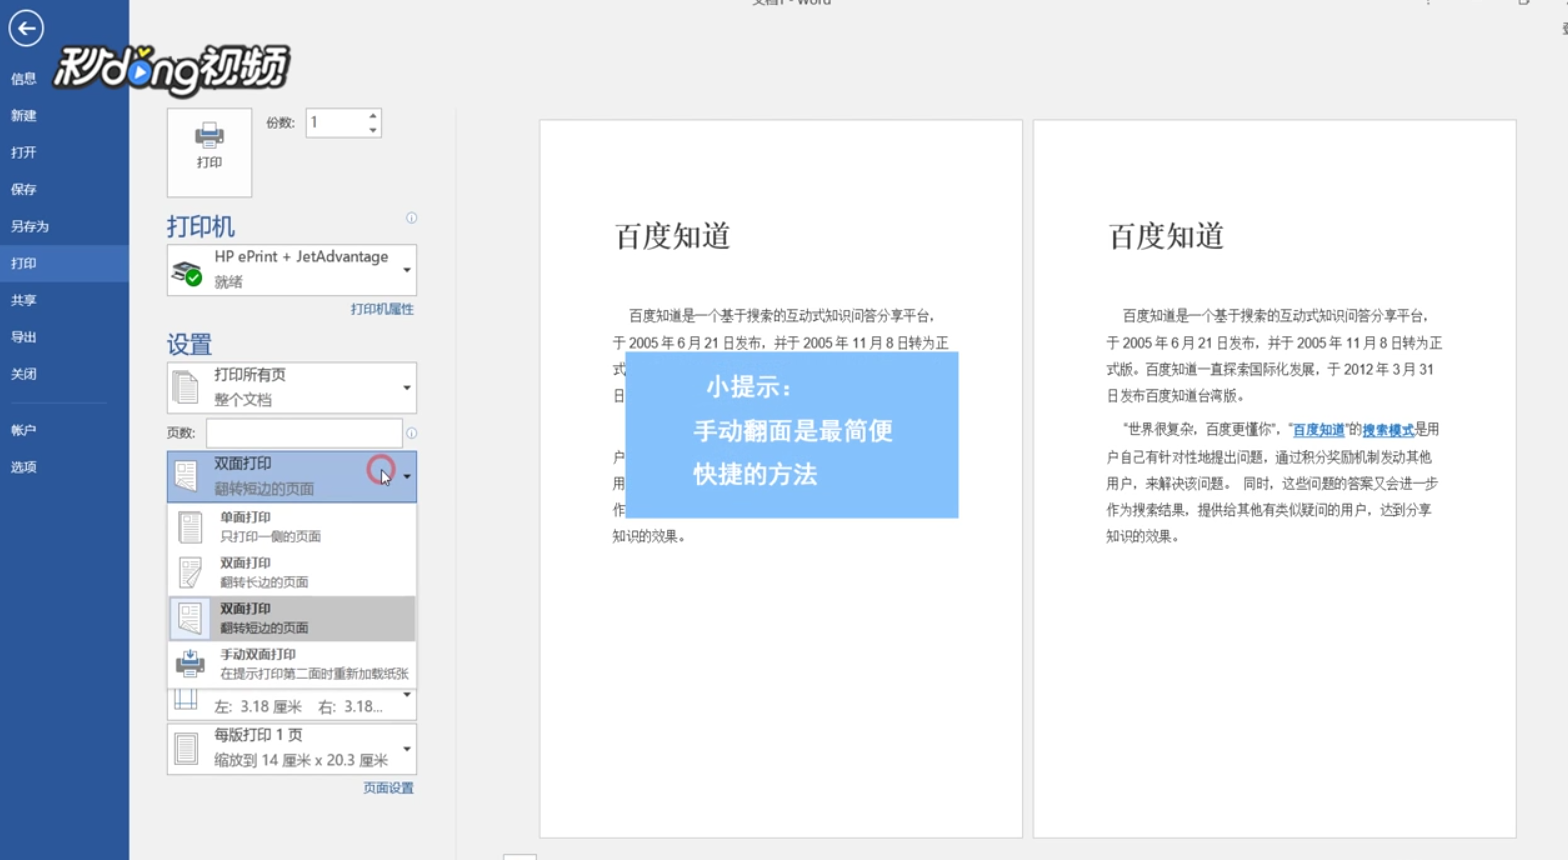Click the 手动双面打印 printer icon
The width and height of the screenshot is (1568, 860).
point(190,663)
